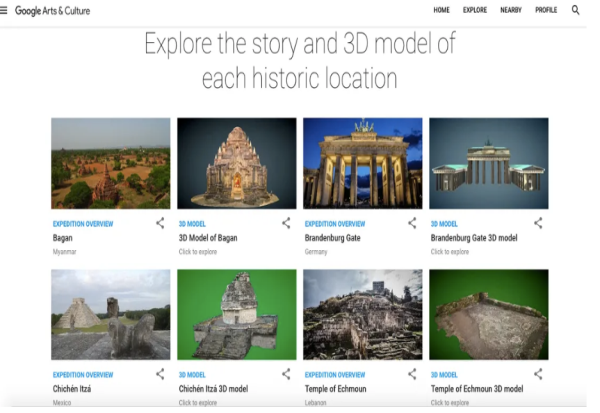Share the Temple of Echmoun expedition card
Image resolution: width=600 pixels, height=413 pixels.
tap(412, 374)
